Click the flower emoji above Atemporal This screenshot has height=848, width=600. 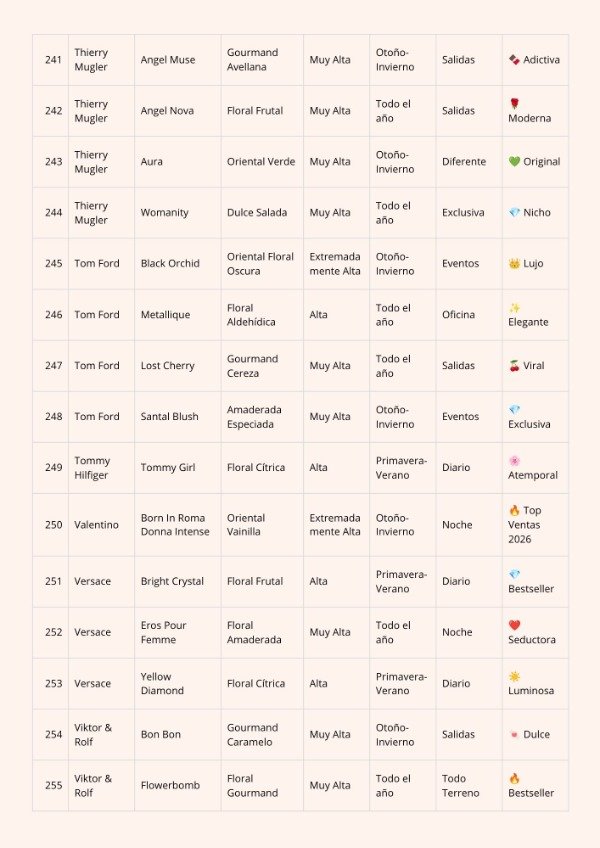coord(514,461)
